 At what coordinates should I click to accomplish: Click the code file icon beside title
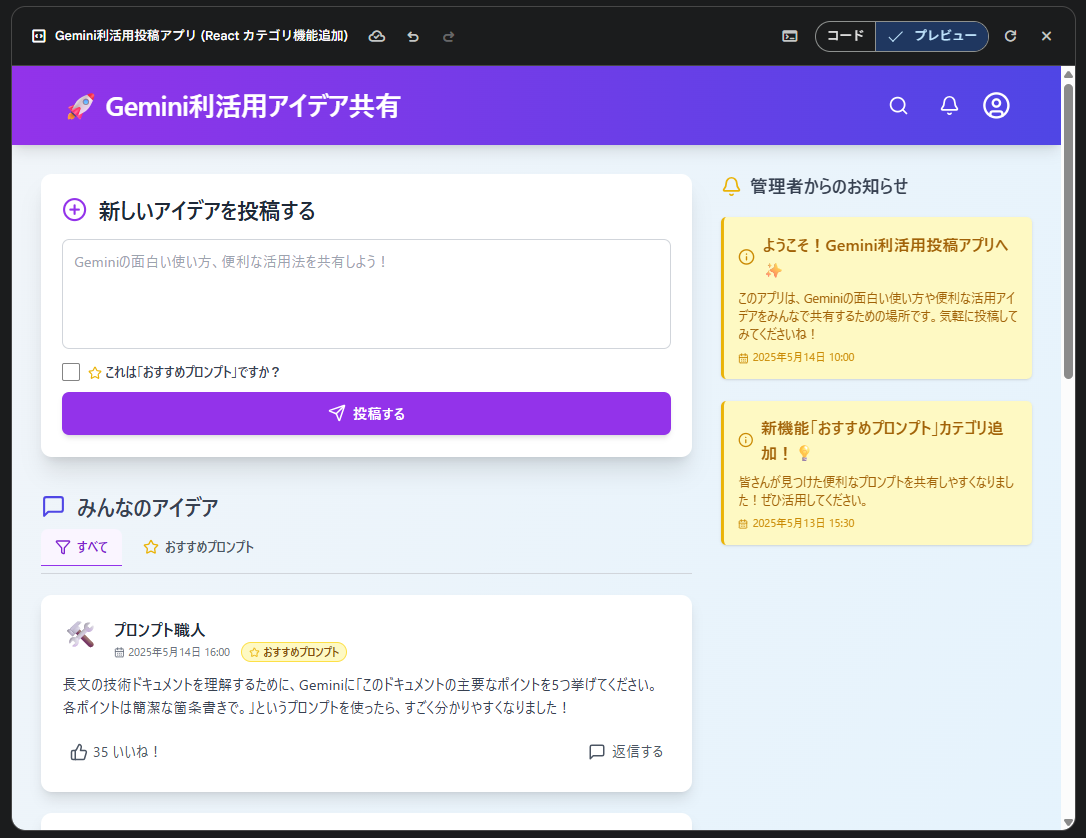tap(39, 36)
